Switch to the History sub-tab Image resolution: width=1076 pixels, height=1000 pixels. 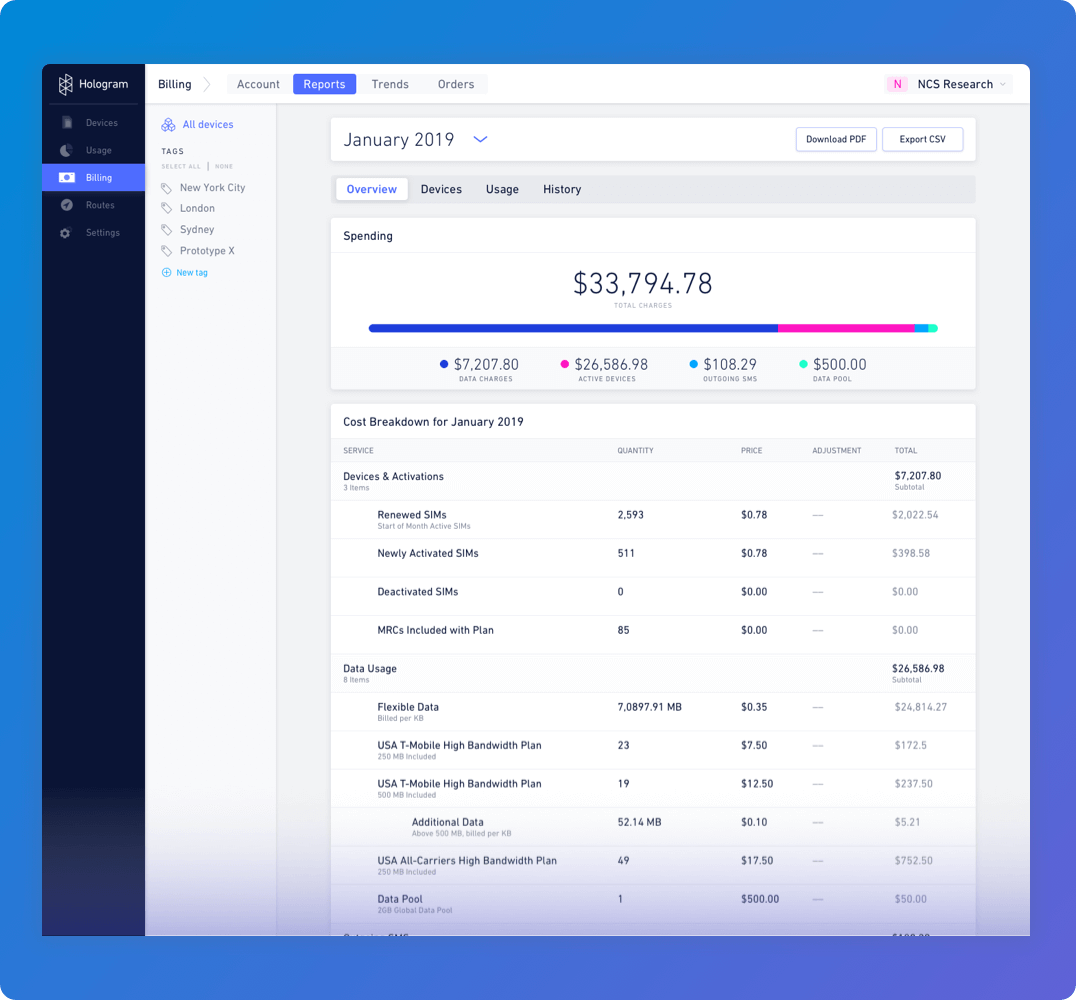(x=562, y=189)
